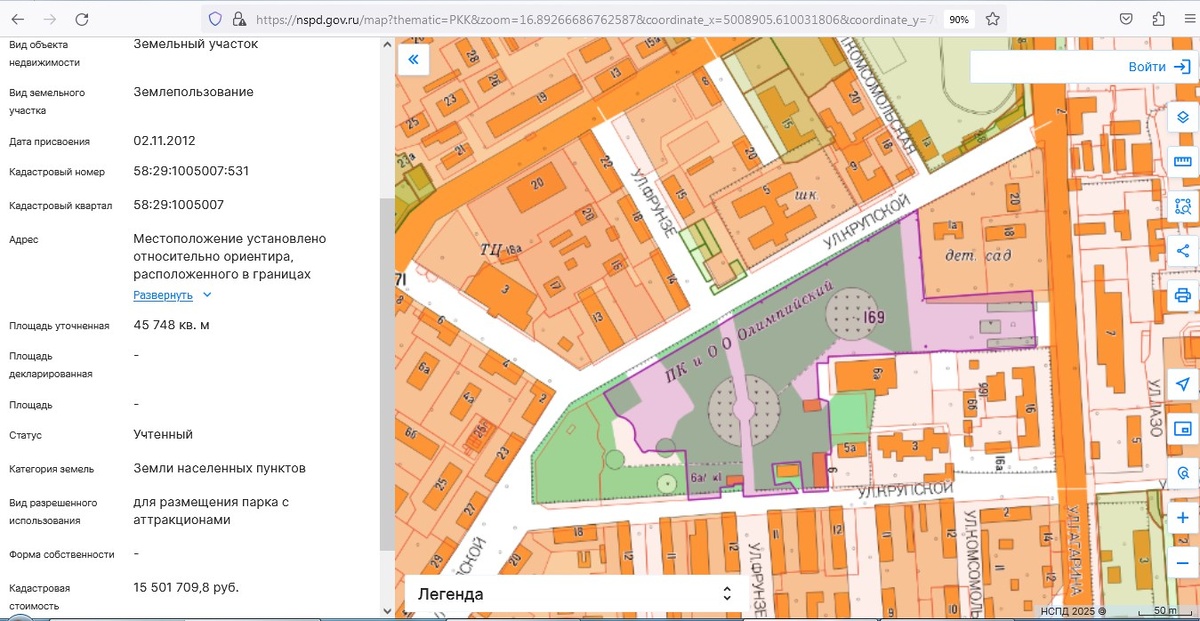Image resolution: width=1200 pixels, height=621 pixels.
Task: Click the УЛ.ФРУНЗЕ street label above the park
Action: (654, 205)
